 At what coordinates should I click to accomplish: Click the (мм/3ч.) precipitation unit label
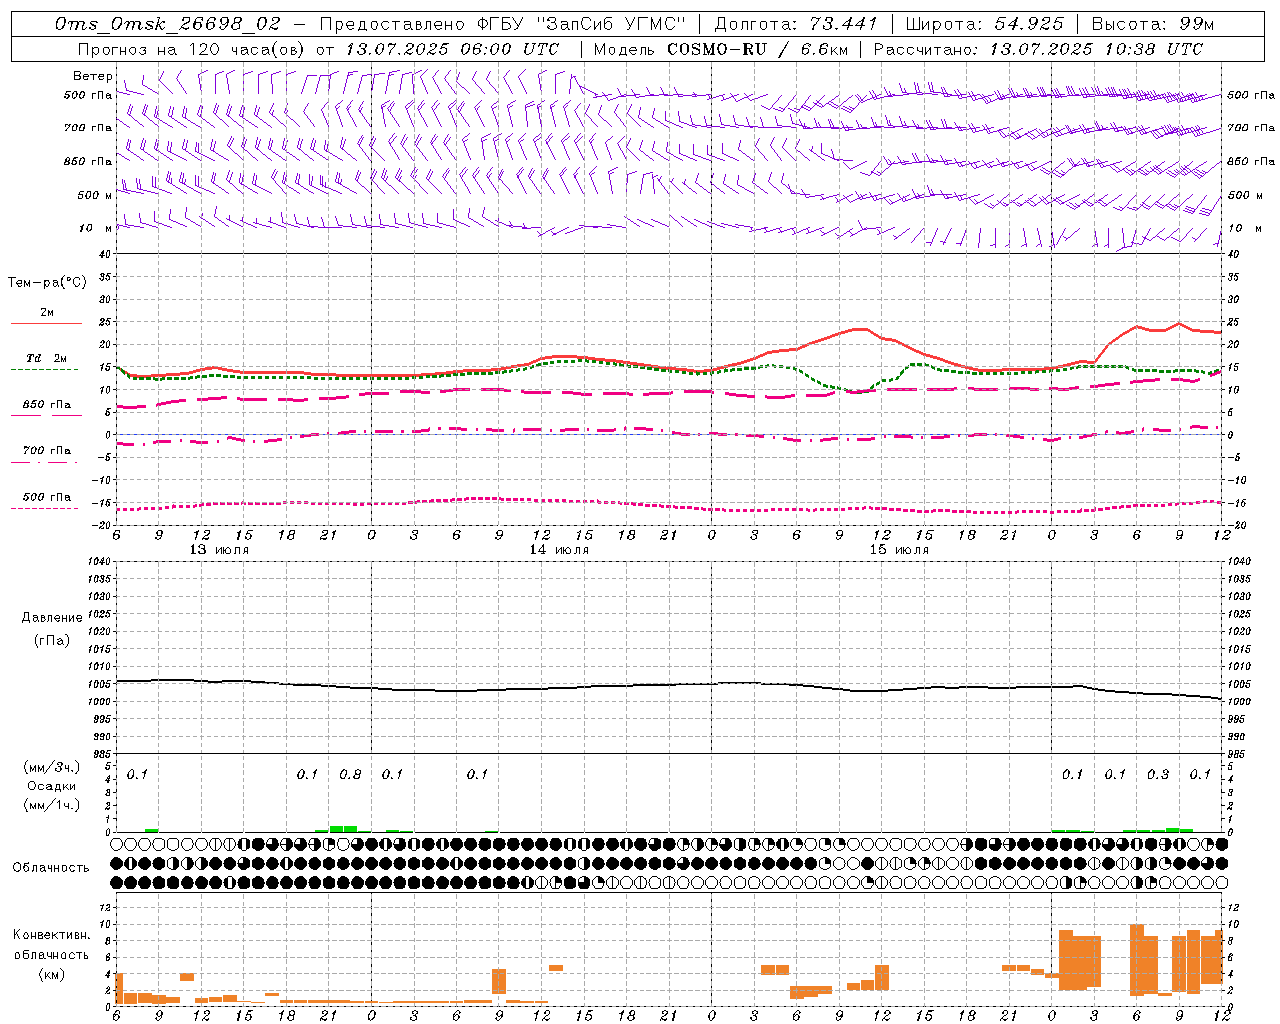[x=52, y=767]
